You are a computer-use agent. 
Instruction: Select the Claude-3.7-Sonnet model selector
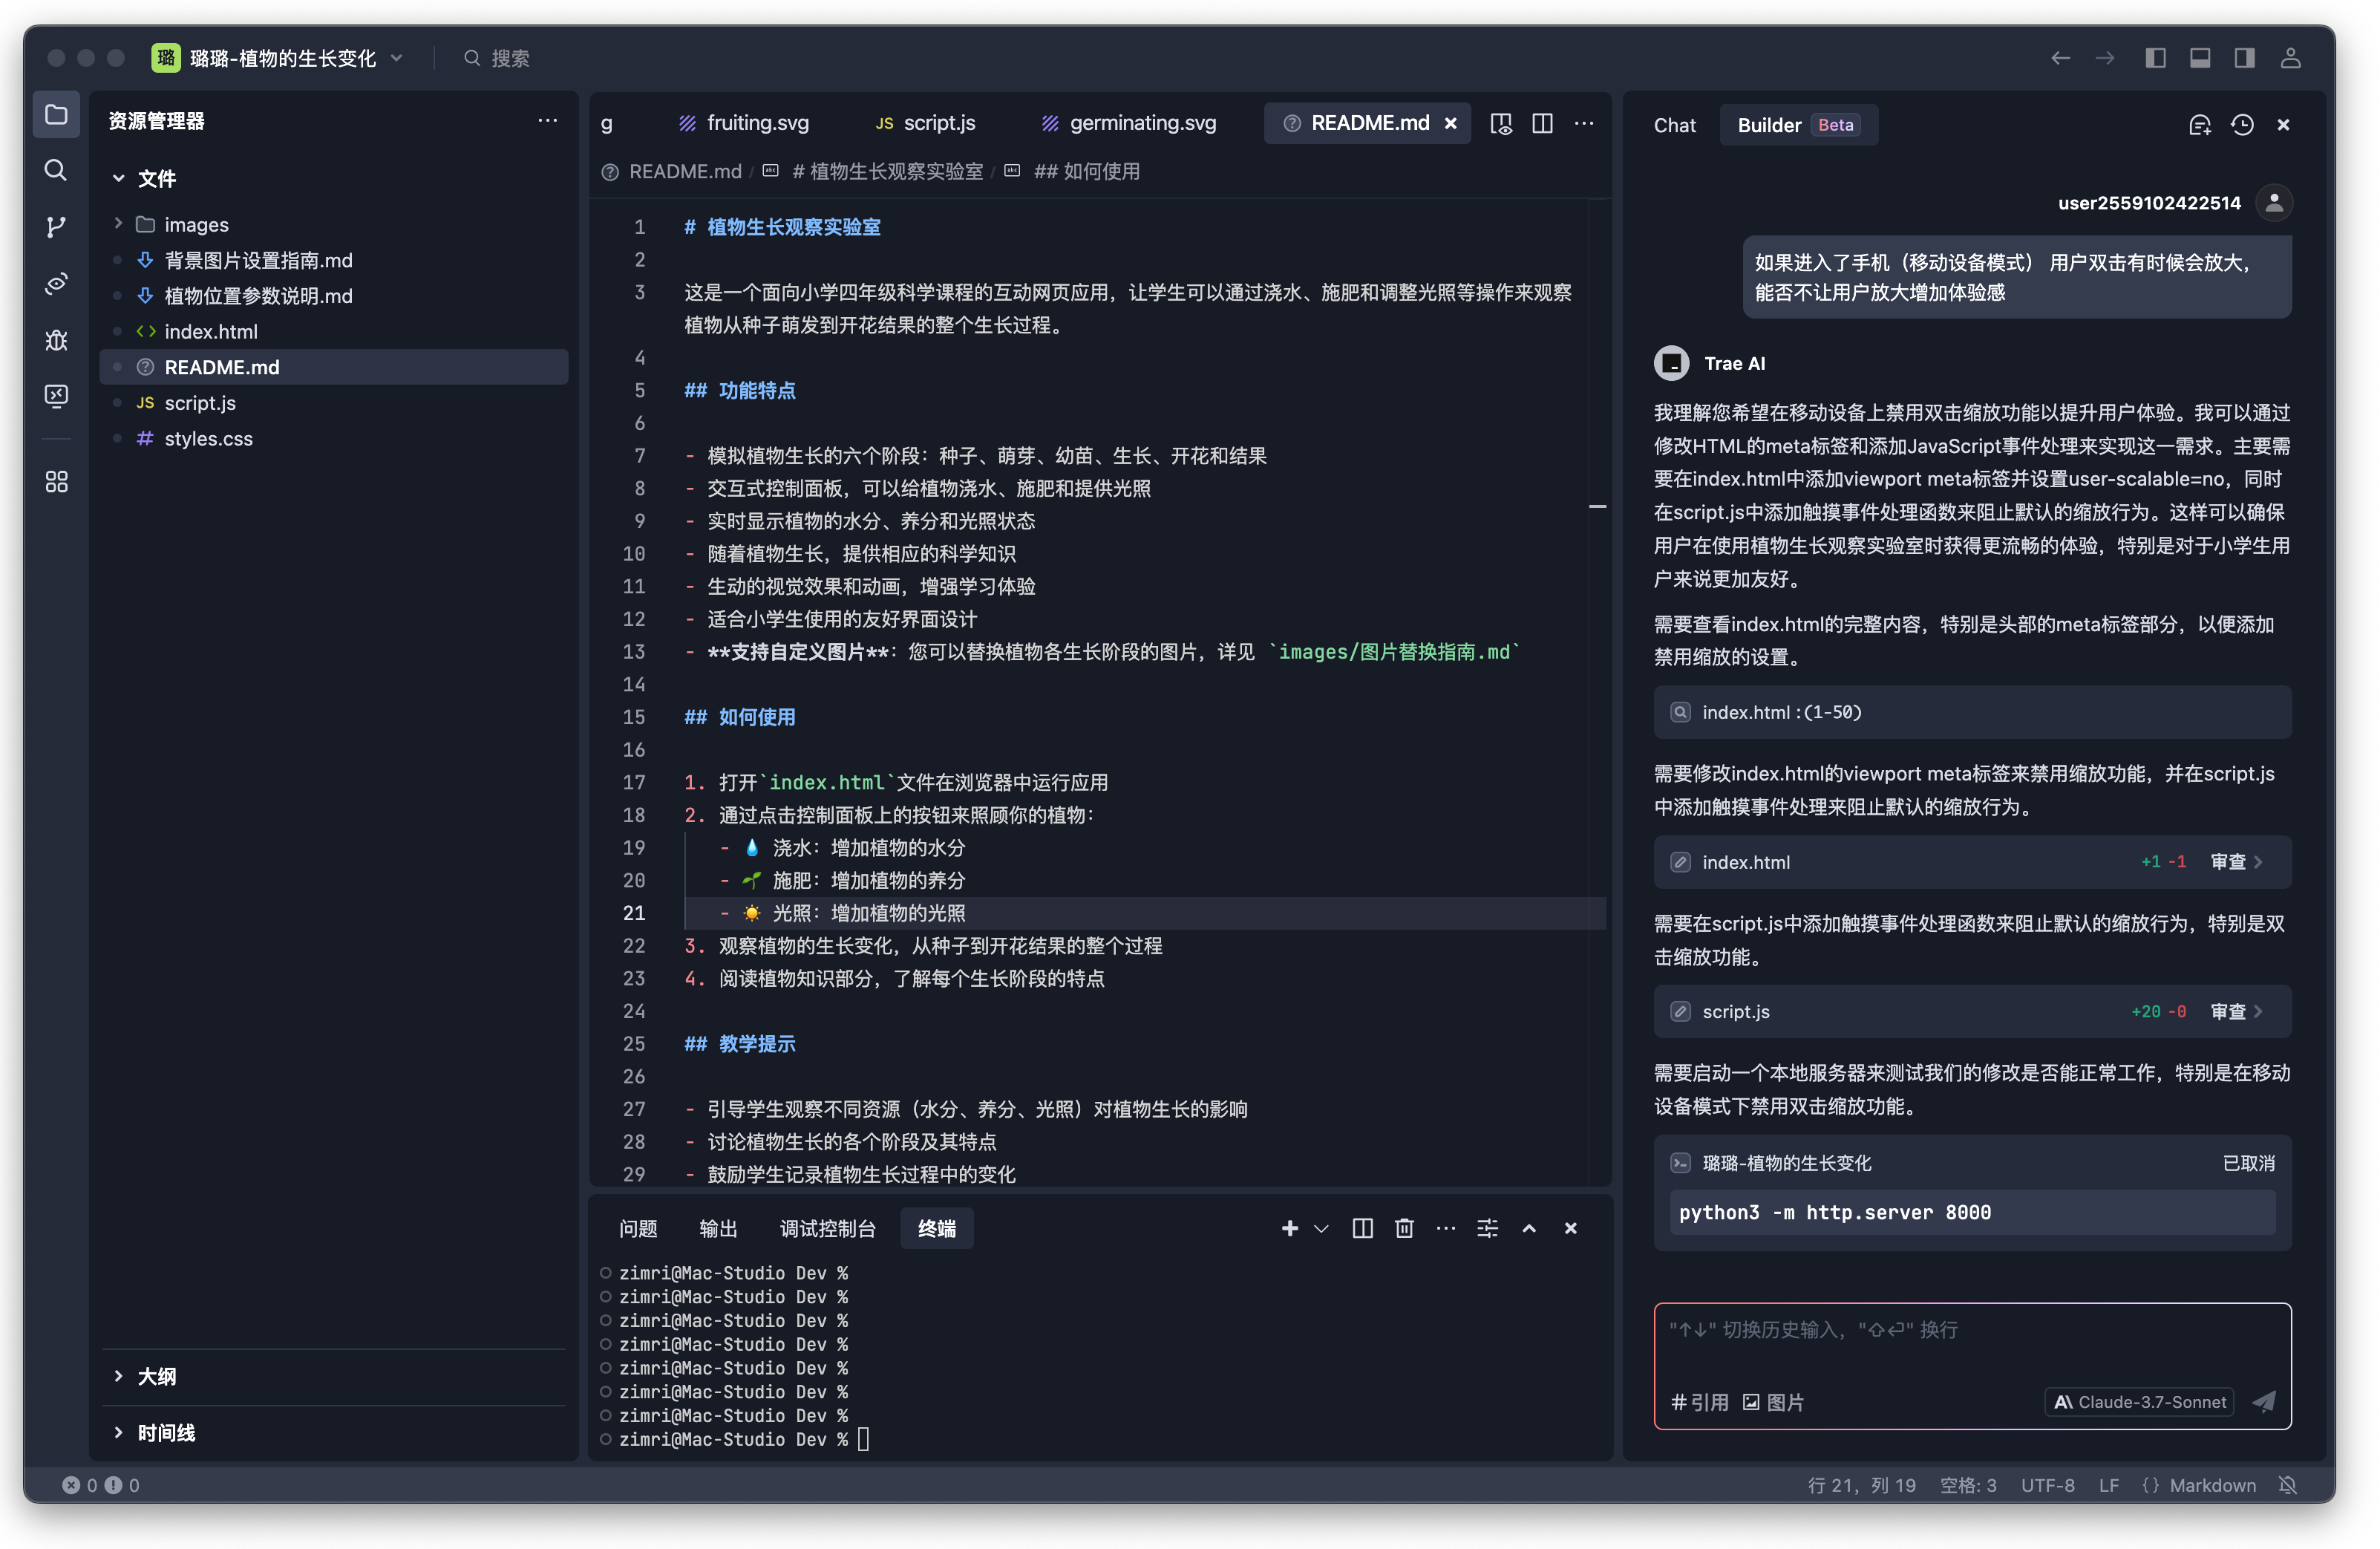2139,1402
